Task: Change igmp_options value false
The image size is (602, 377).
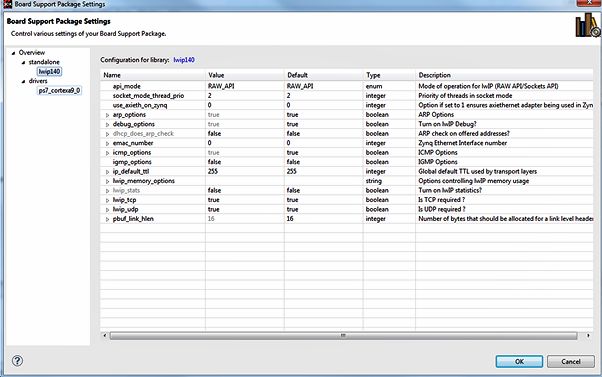Action: click(x=245, y=162)
